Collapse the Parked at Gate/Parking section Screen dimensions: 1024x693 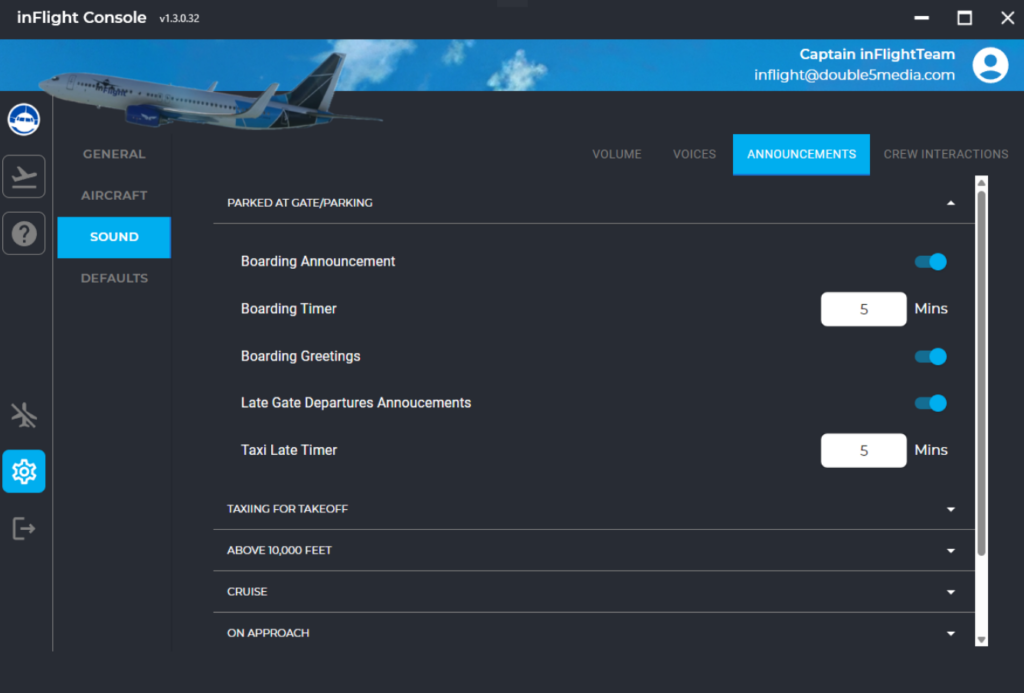coord(594,203)
